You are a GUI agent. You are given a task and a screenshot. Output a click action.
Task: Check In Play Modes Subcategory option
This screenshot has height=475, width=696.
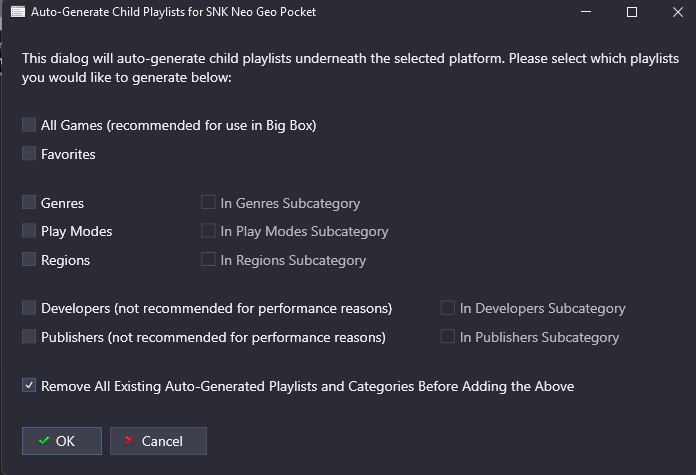click(208, 231)
